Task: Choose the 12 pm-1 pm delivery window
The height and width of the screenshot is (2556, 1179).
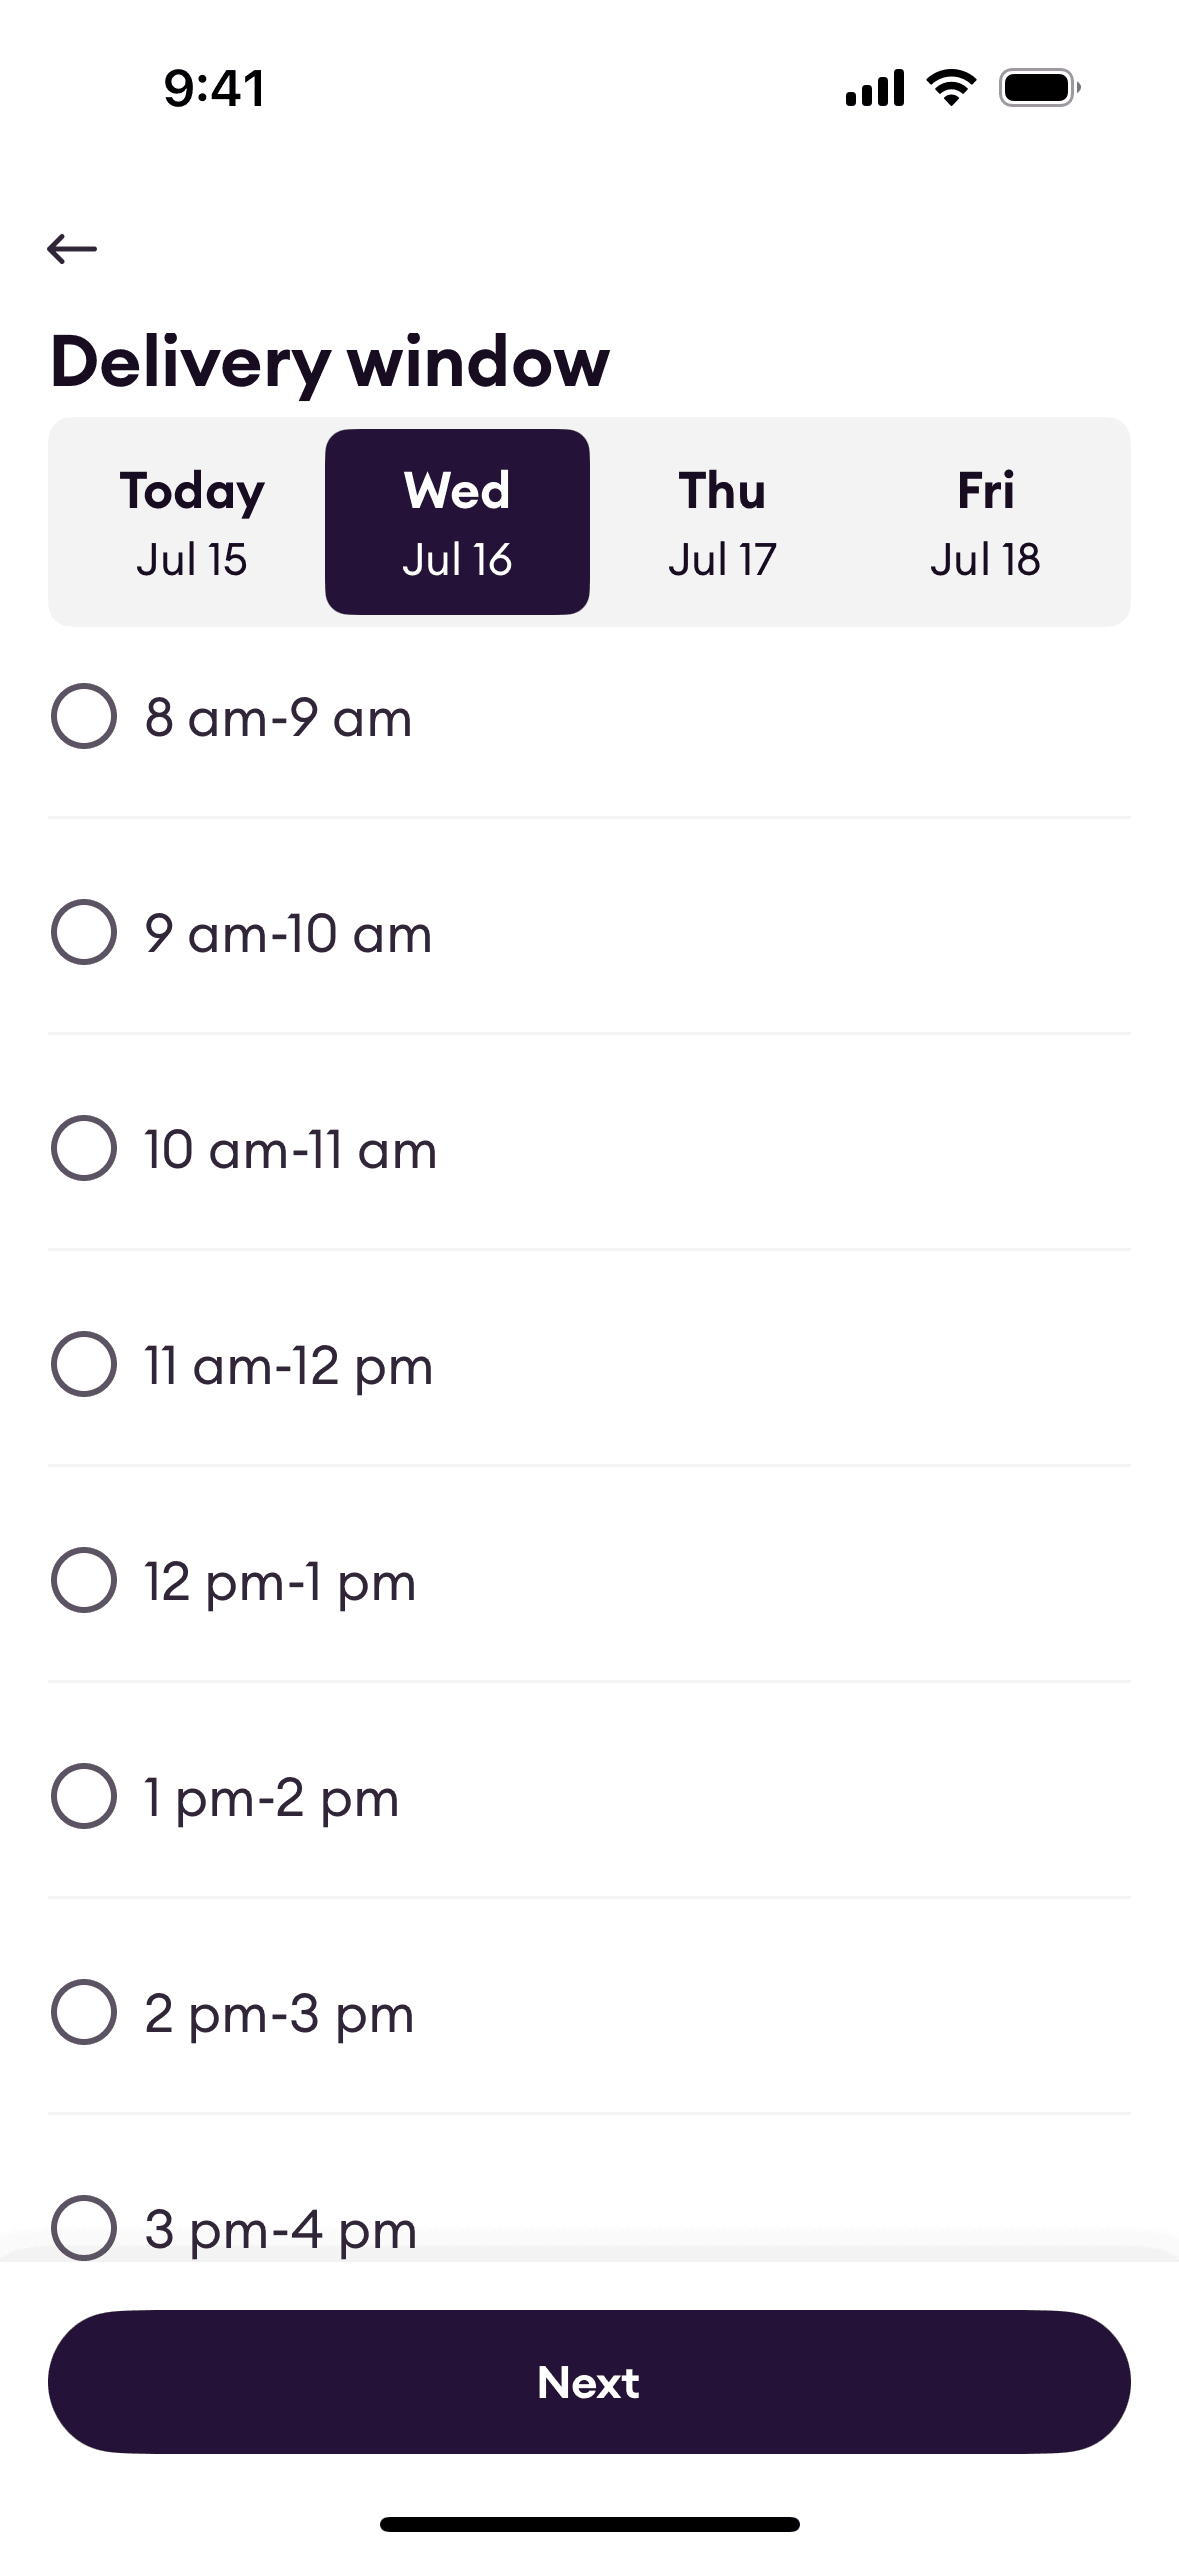Action: coord(84,1580)
